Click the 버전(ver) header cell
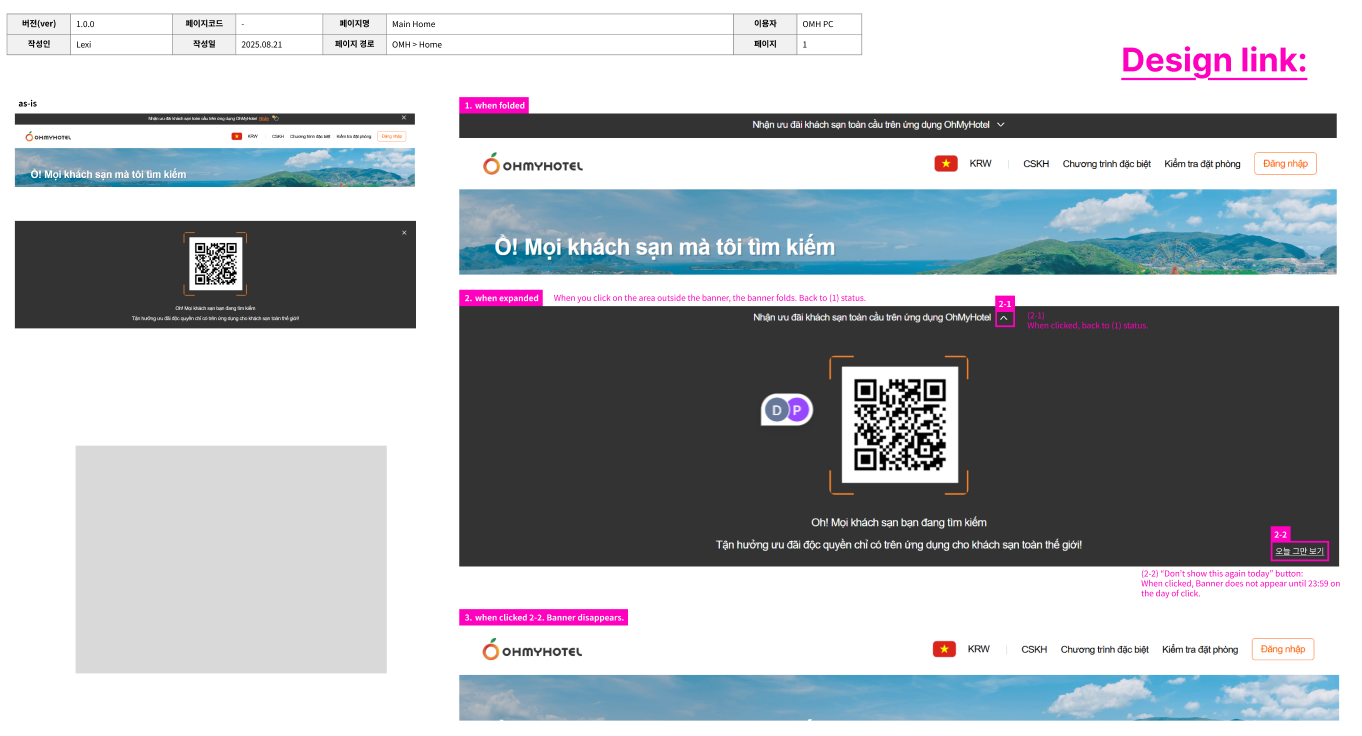The height and width of the screenshot is (736, 1362). [x=39, y=24]
